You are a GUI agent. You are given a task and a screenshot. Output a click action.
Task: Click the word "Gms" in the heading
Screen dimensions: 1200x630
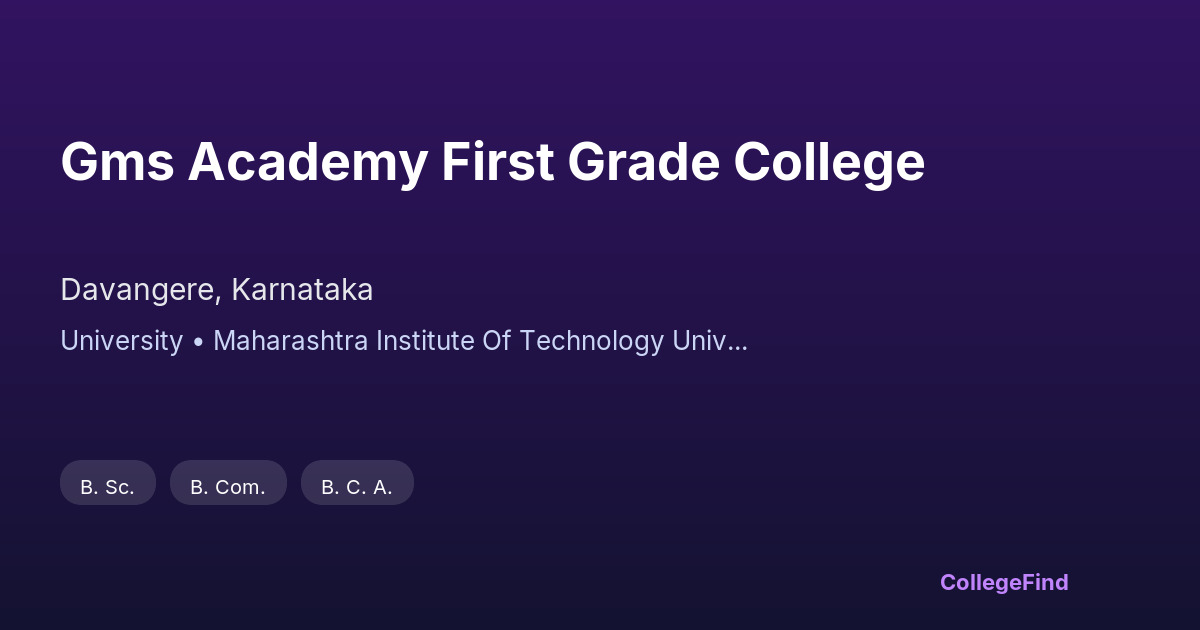(116, 162)
